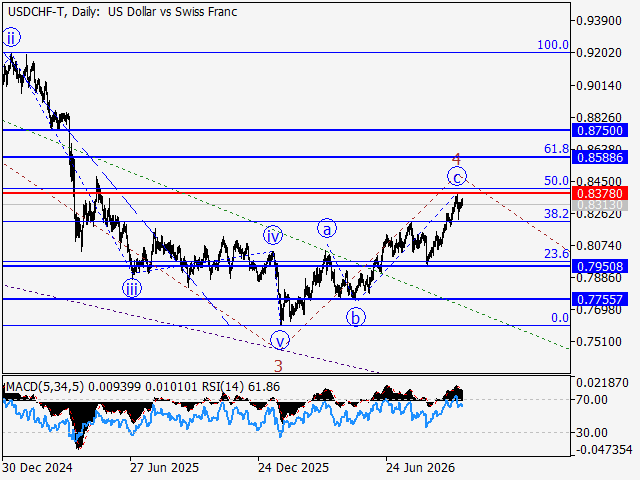640x480 pixels.
Task: Click the '24 Jun 2026' date label
Action: tap(421, 467)
